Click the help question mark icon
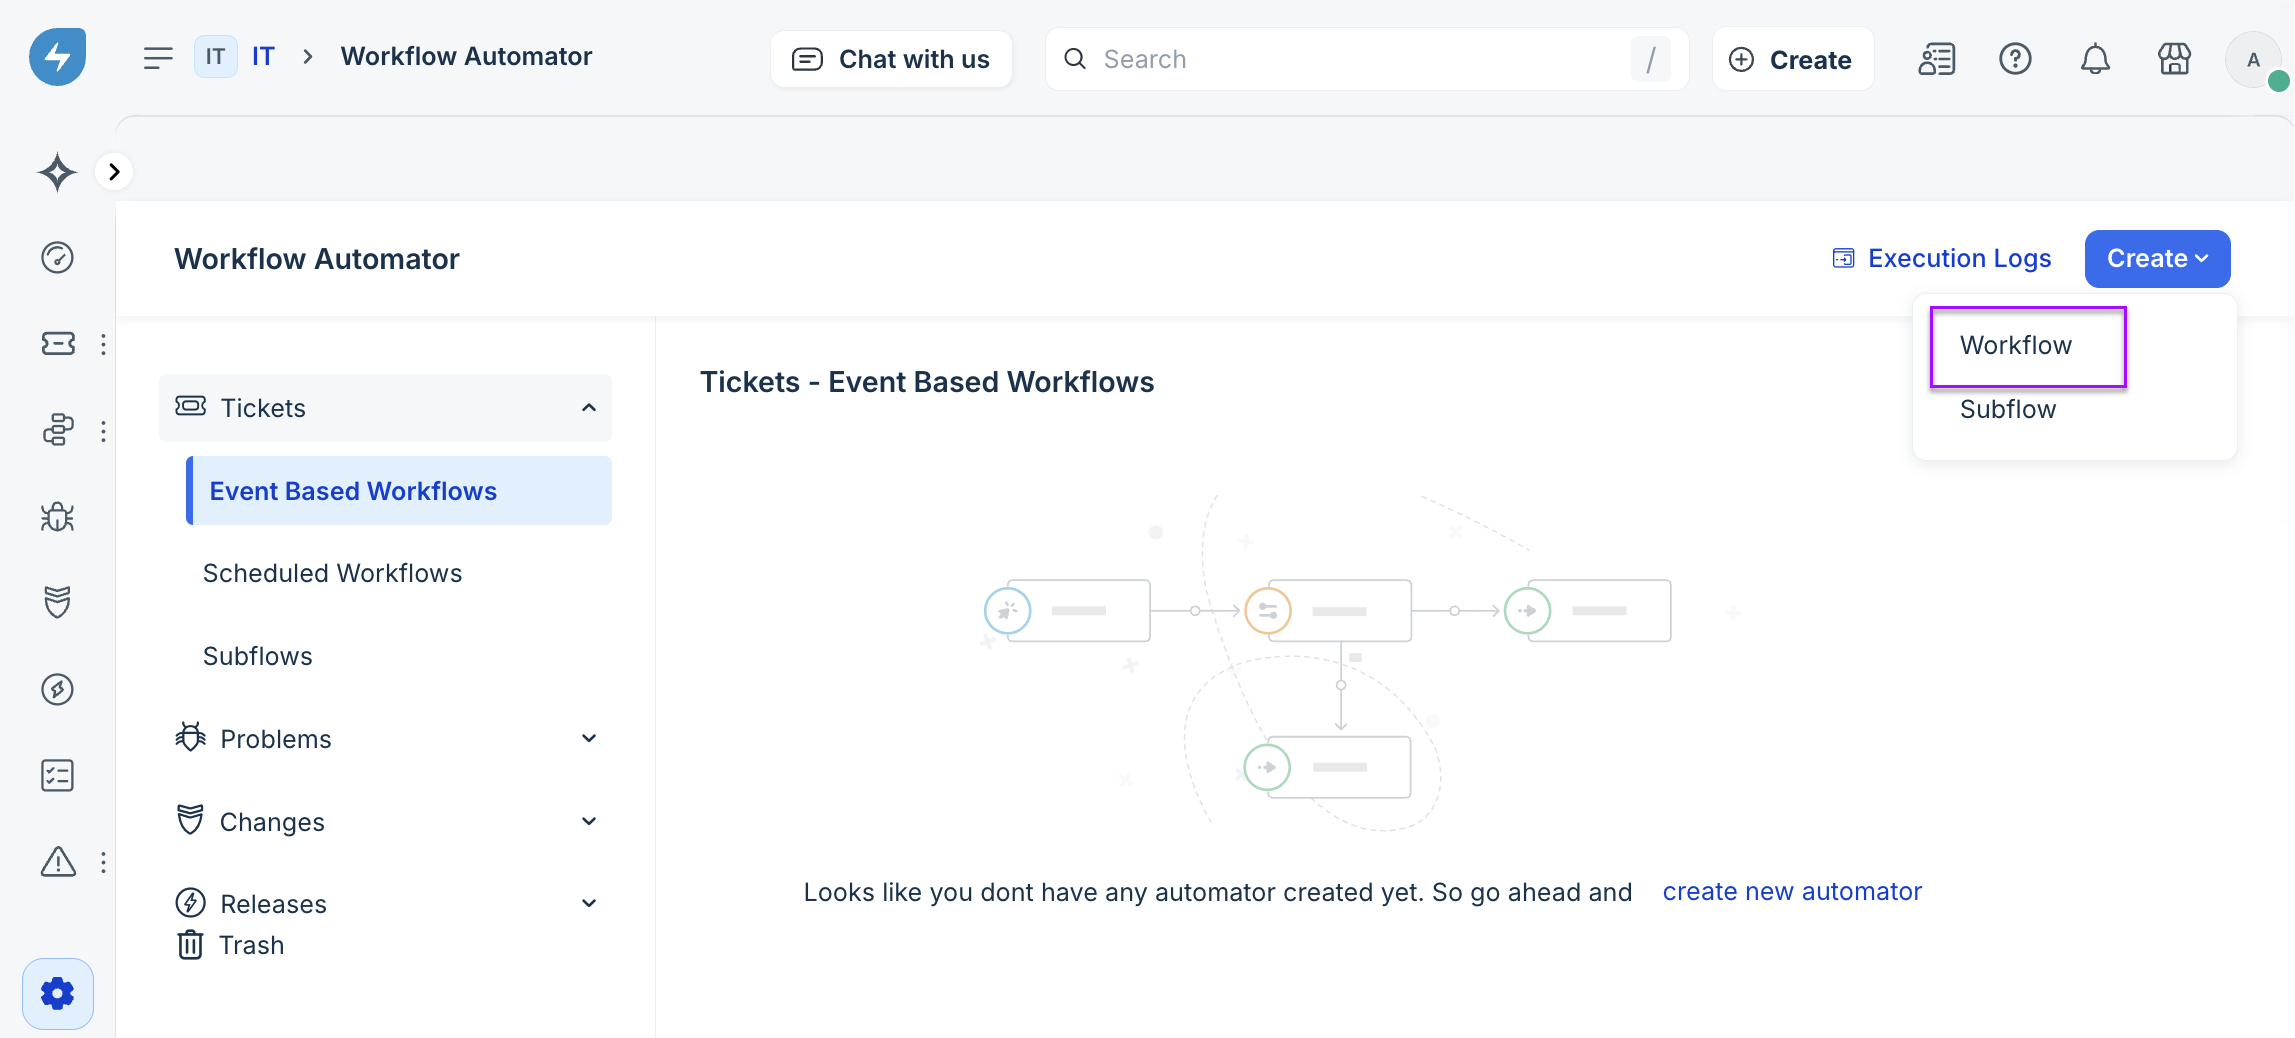The image size is (2295, 1038). click(x=2015, y=60)
